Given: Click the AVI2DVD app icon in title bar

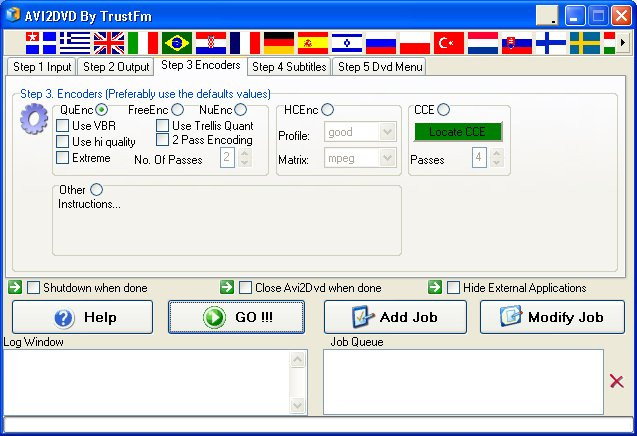Looking at the screenshot, I should pyautogui.click(x=13, y=15).
